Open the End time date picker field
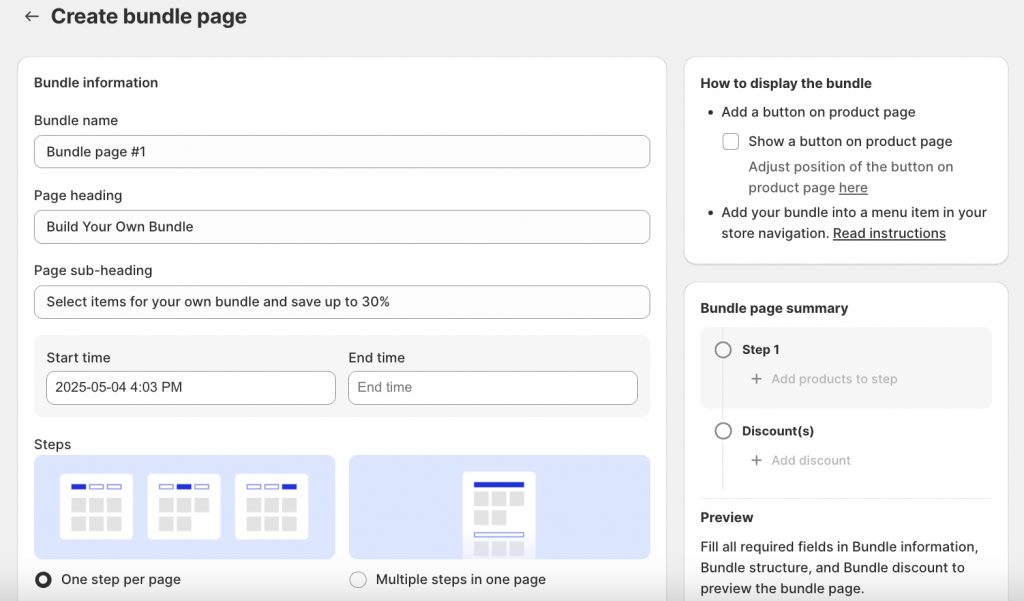The width and height of the screenshot is (1024, 601). pos(492,388)
